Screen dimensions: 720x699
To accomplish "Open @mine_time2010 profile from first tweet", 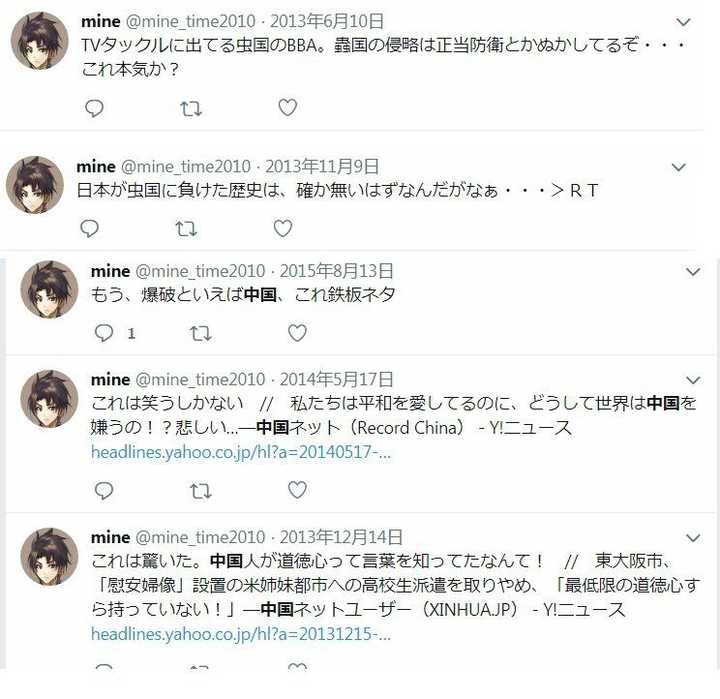I will click(x=191, y=21).
